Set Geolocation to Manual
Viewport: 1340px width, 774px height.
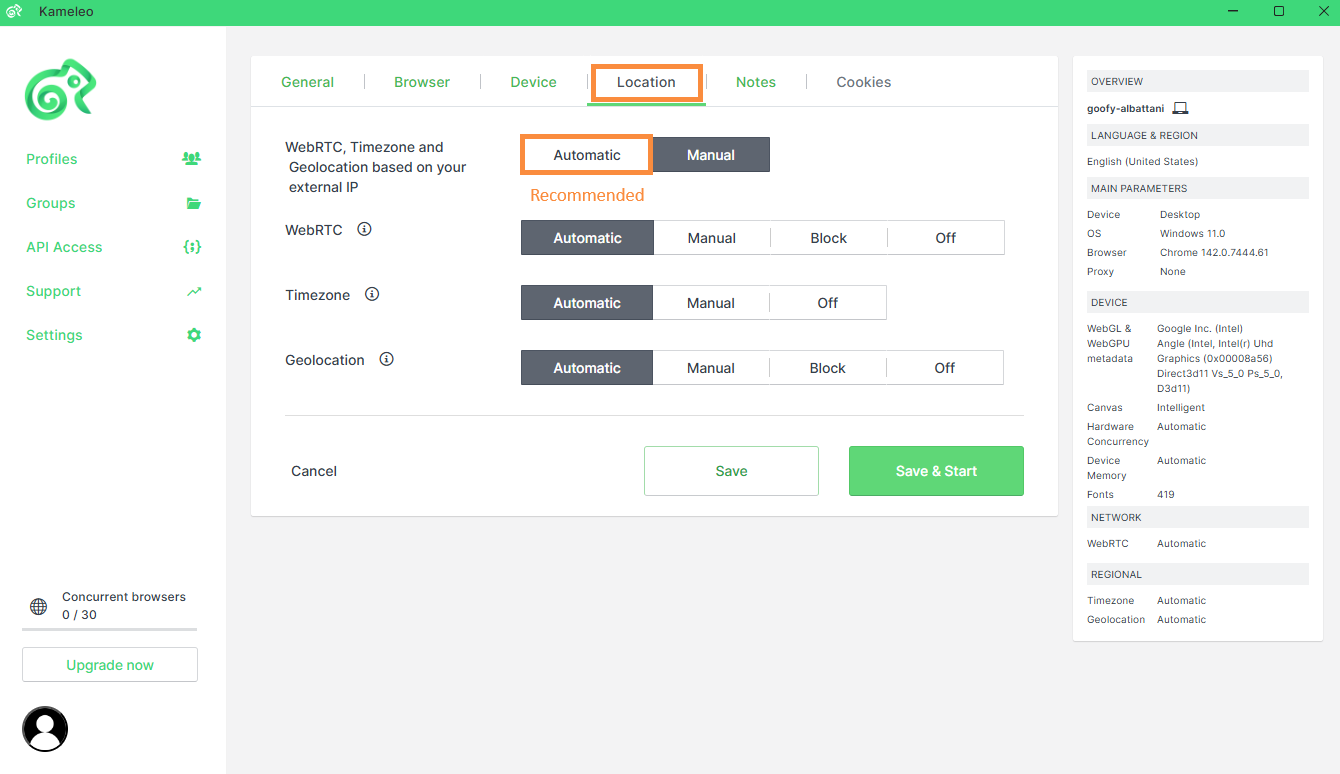(x=711, y=368)
